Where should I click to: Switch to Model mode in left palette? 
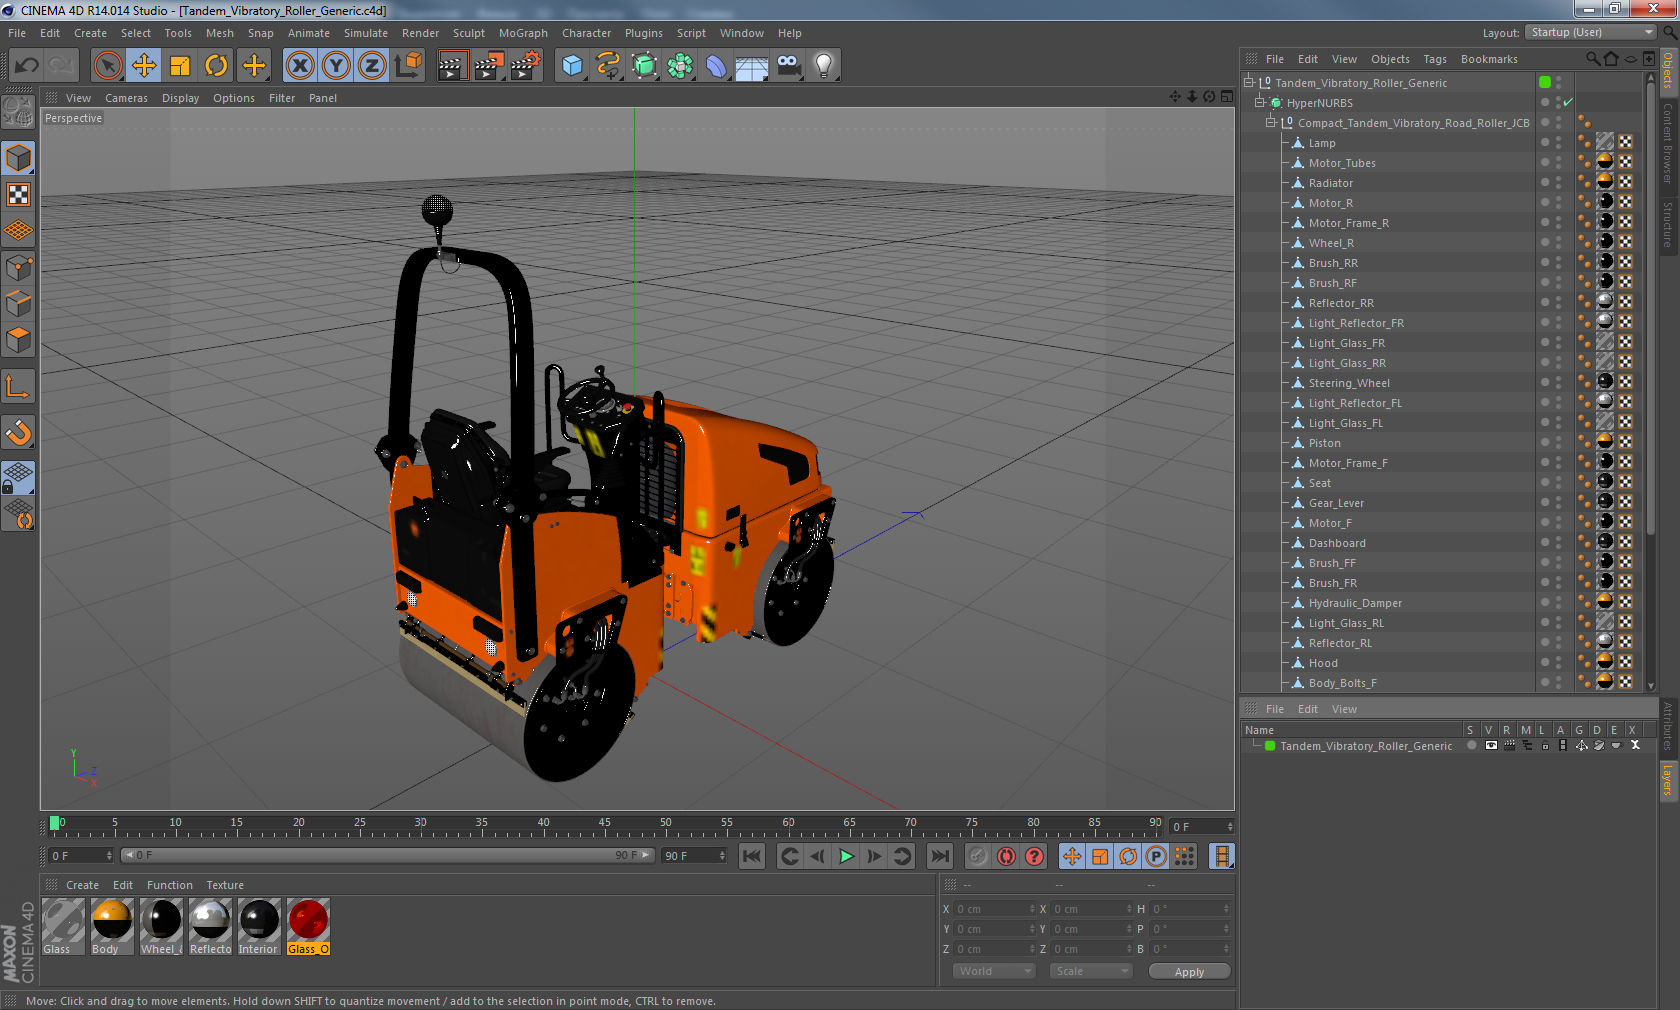point(19,158)
